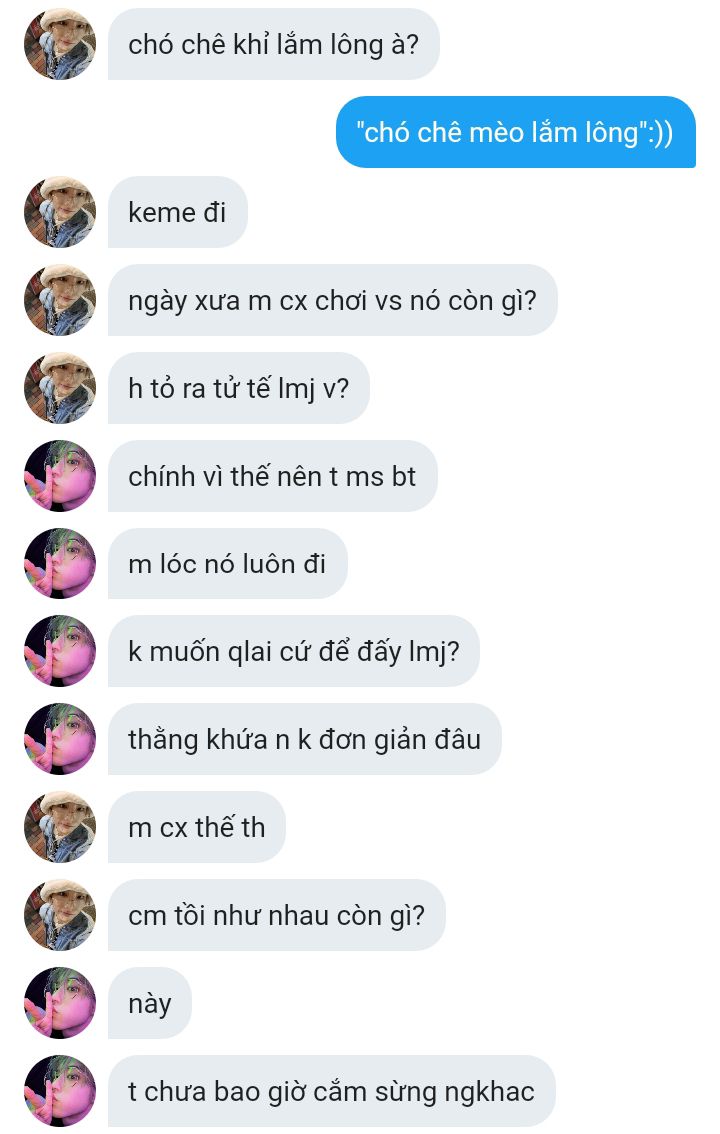Select the "keme đi" message bubble
The width and height of the screenshot is (720, 1134).
tap(178, 212)
